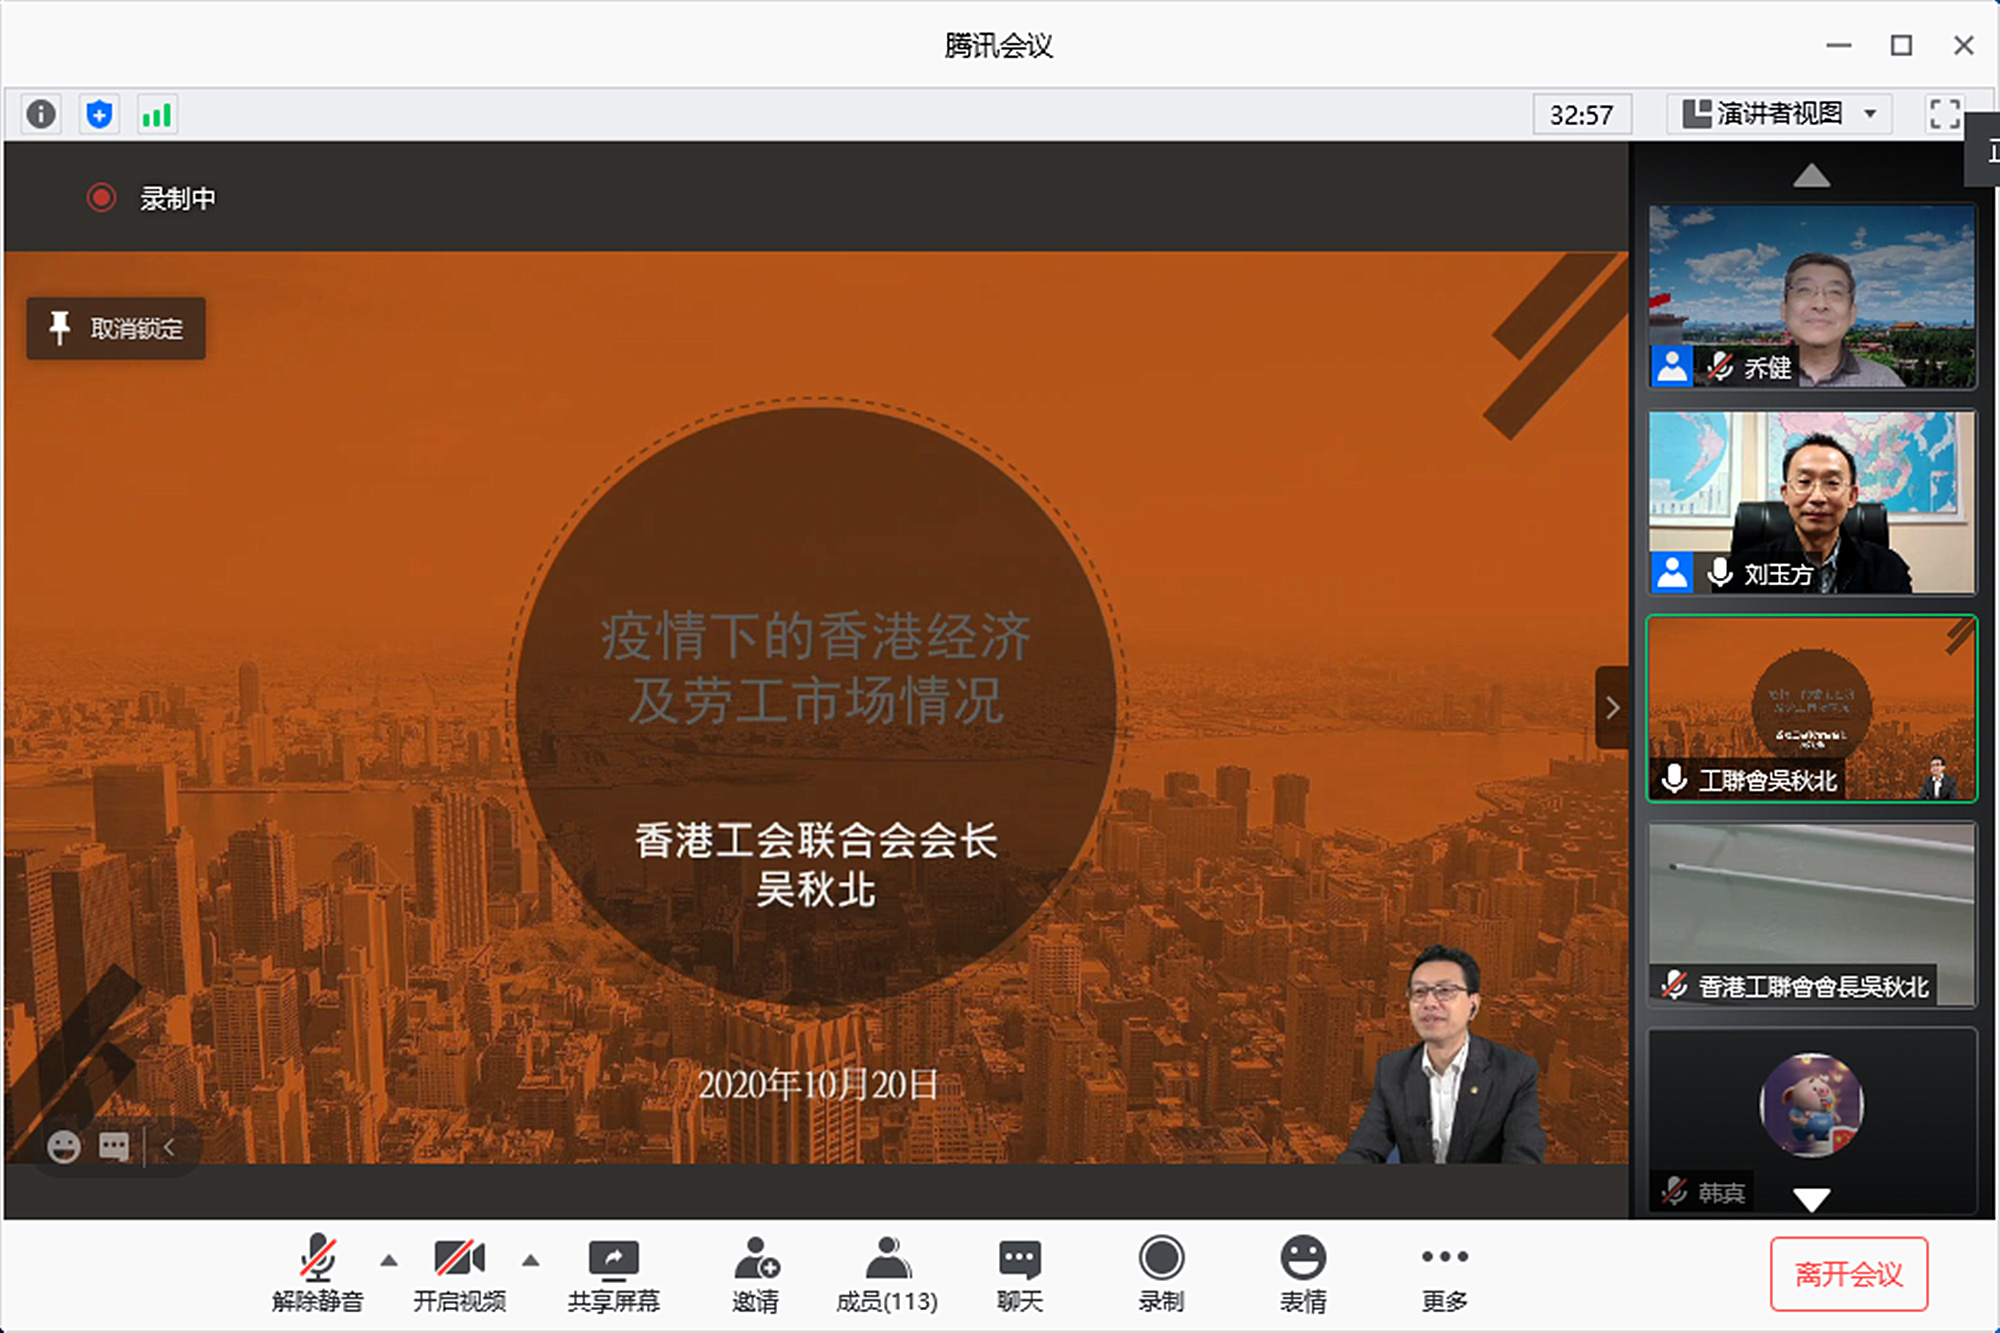This screenshot has height=1333, width=2000.
Task: Enter fullscreen mode
Action: pyautogui.click(x=1944, y=113)
